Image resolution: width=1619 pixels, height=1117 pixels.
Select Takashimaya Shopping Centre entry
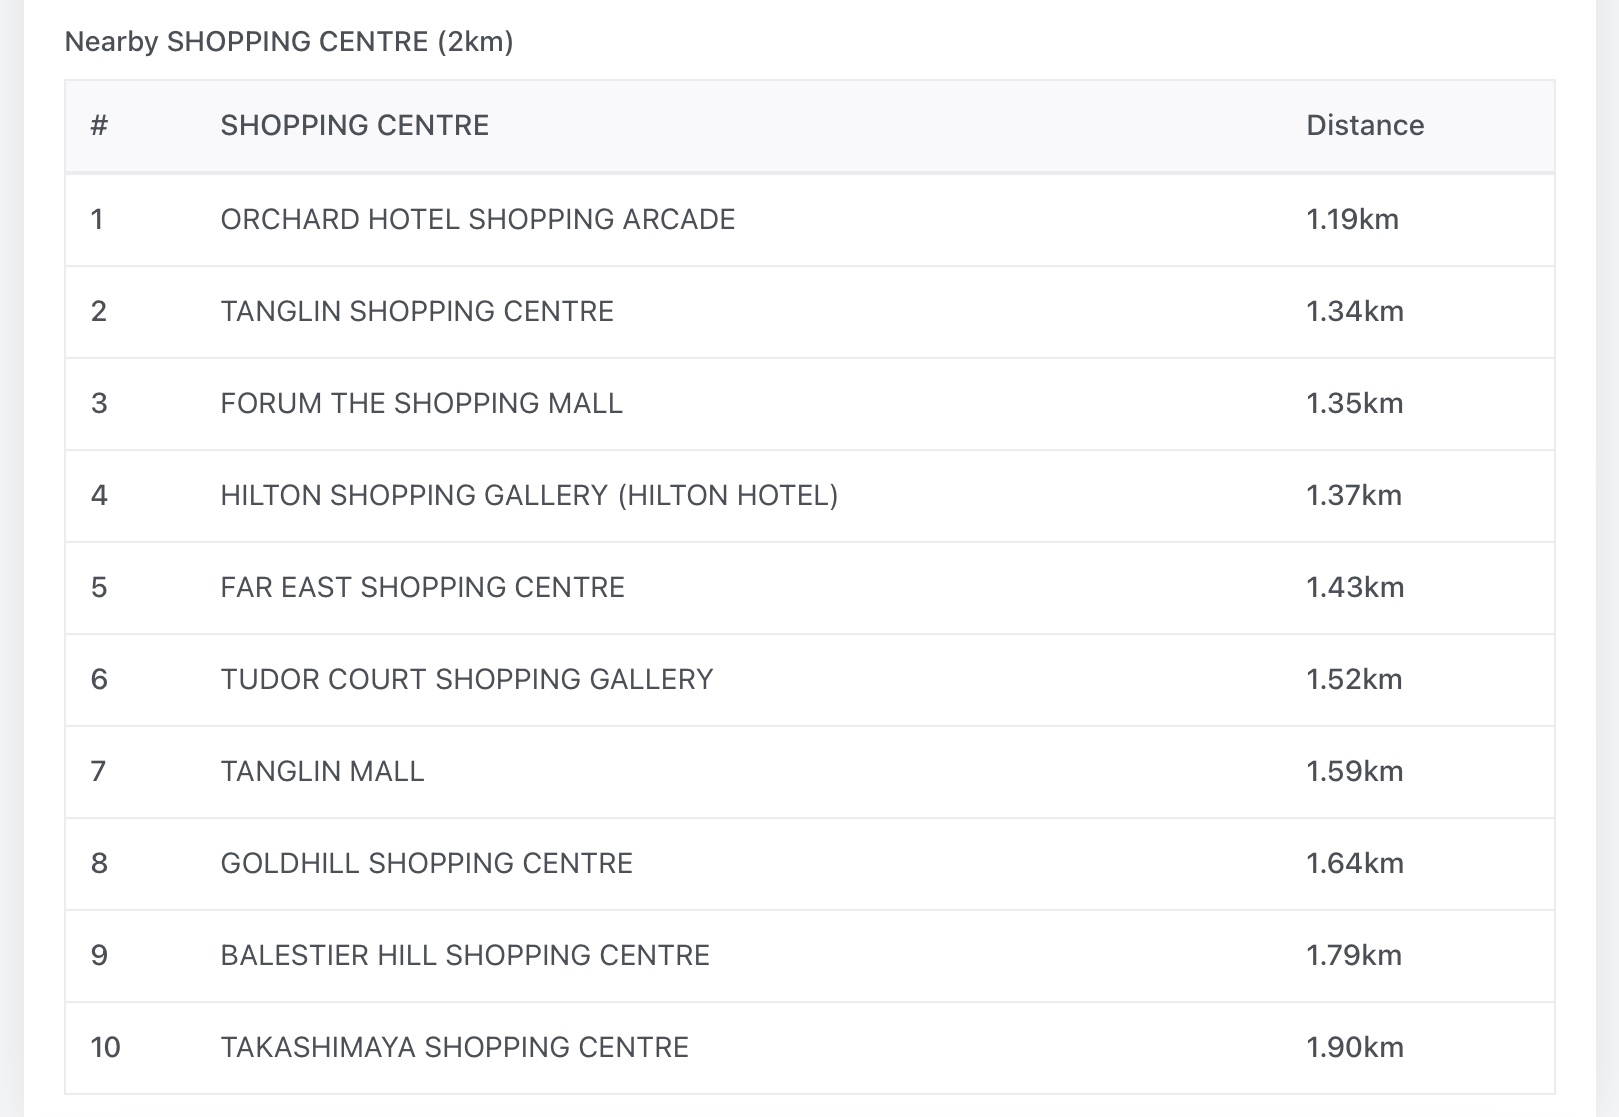454,1048
